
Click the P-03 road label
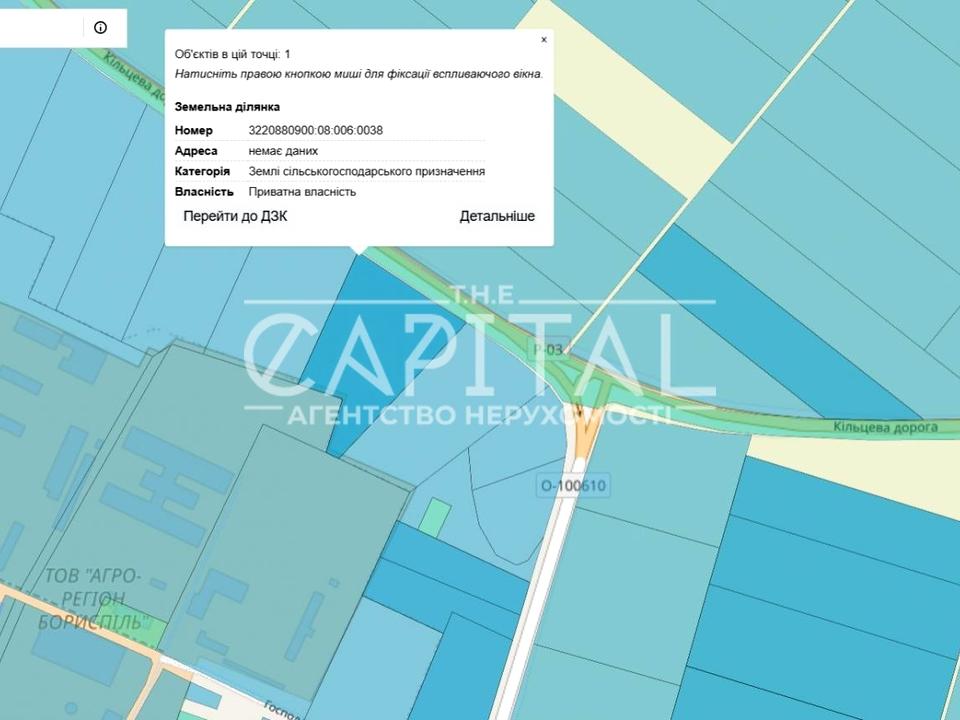(547, 350)
